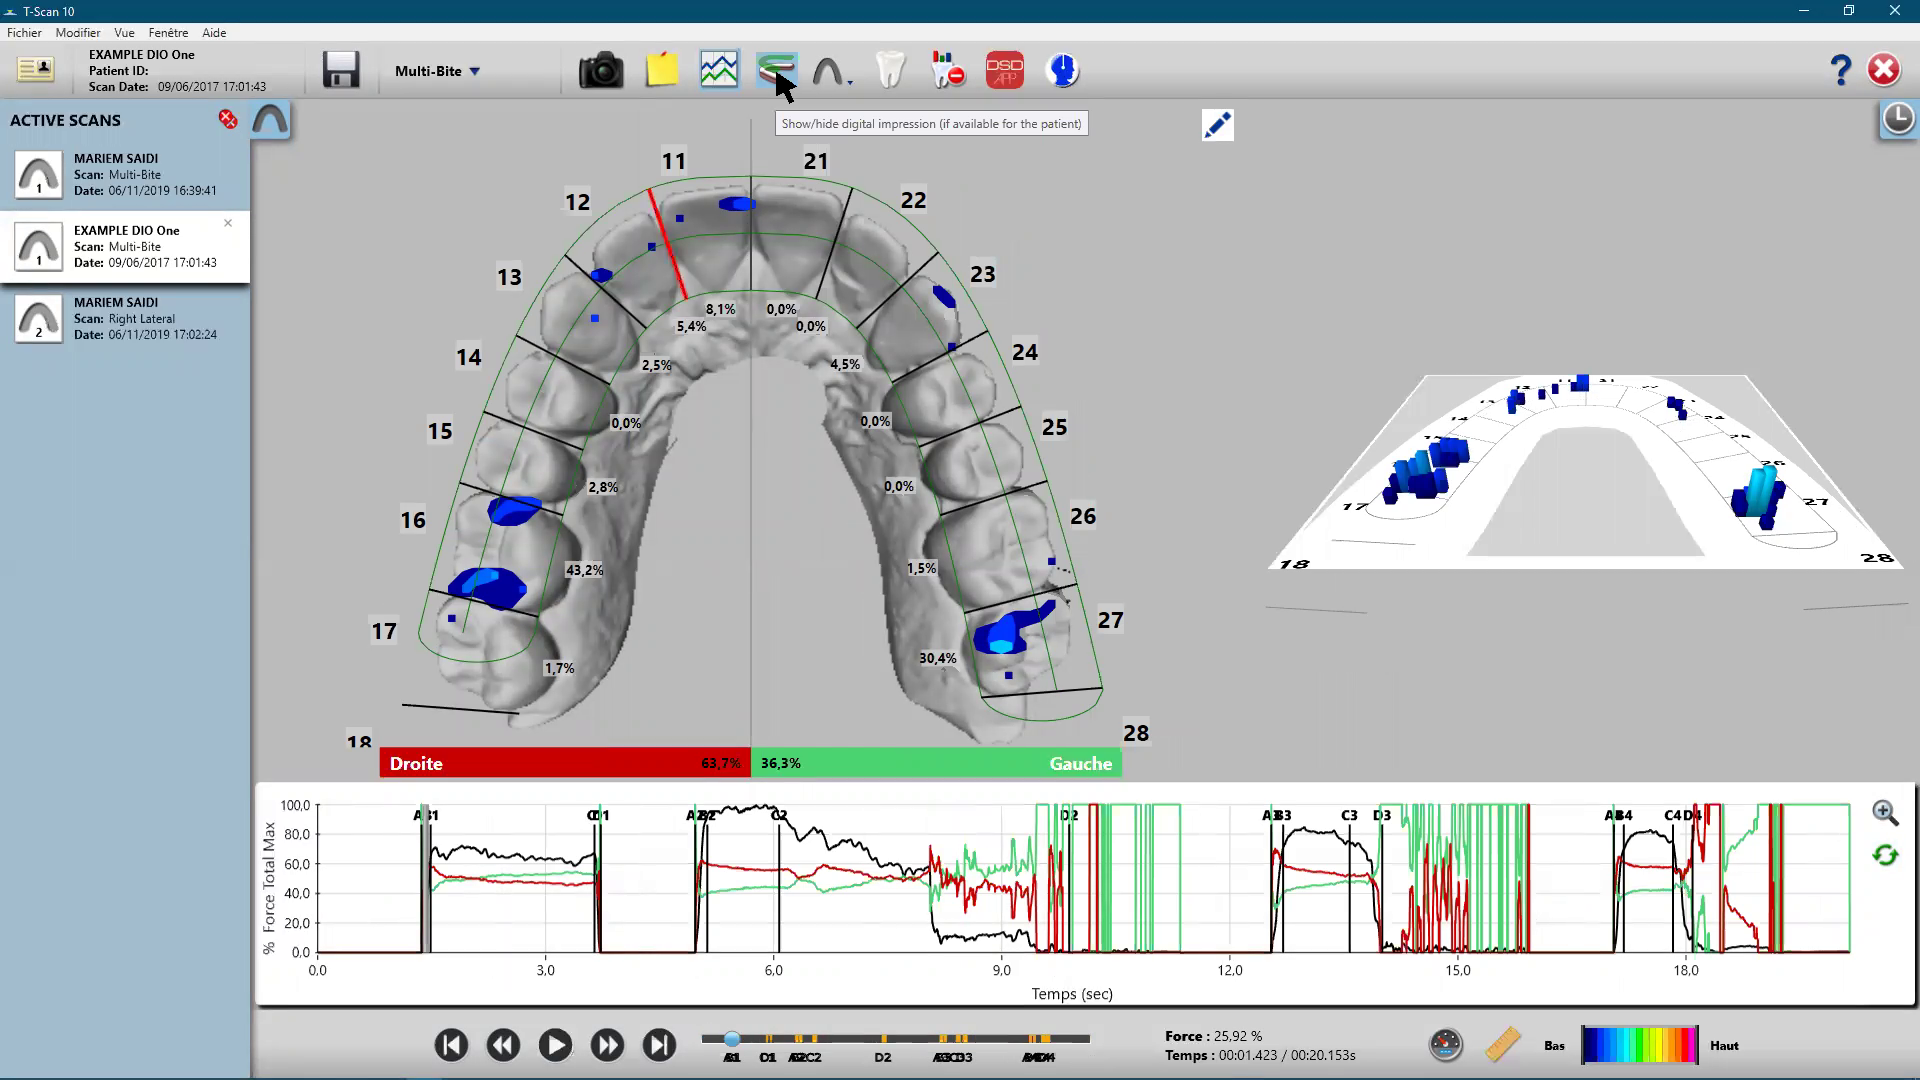Screen dimensions: 1920x1080
Task: Close all active scans red icon
Action: [x=228, y=119]
